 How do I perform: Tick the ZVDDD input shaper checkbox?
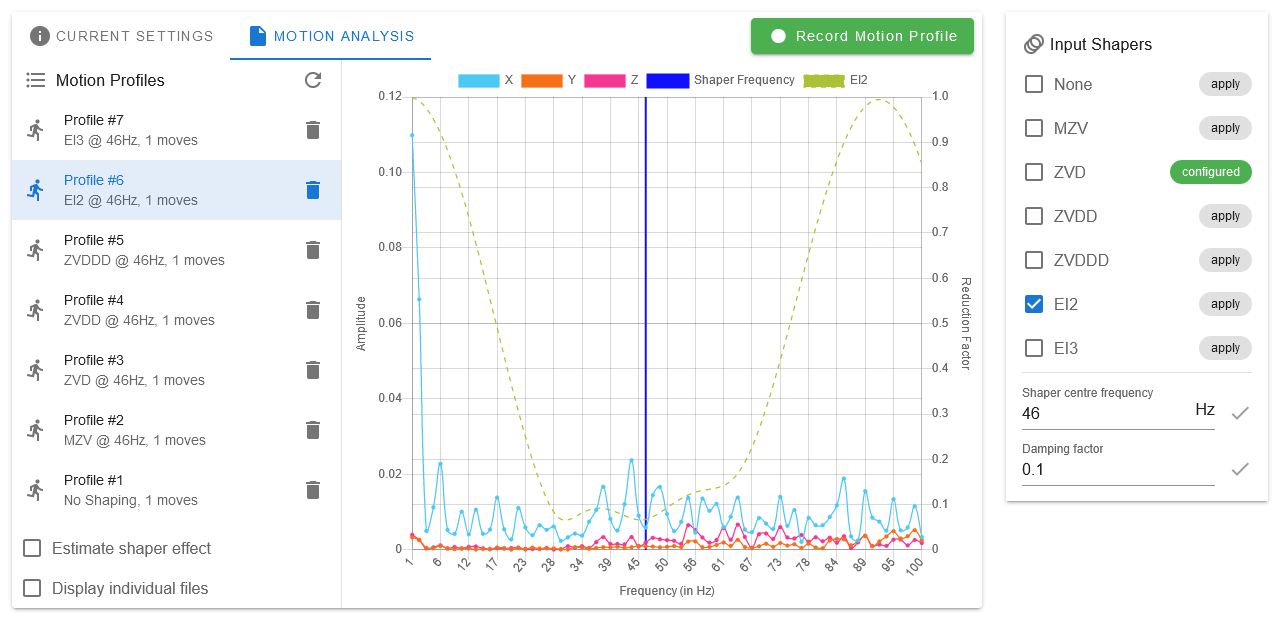[x=1034, y=260]
